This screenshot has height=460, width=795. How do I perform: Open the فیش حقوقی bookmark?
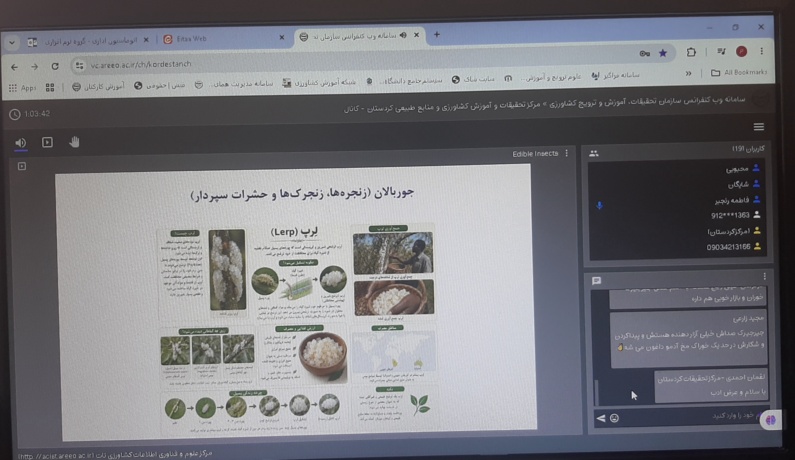tap(160, 86)
